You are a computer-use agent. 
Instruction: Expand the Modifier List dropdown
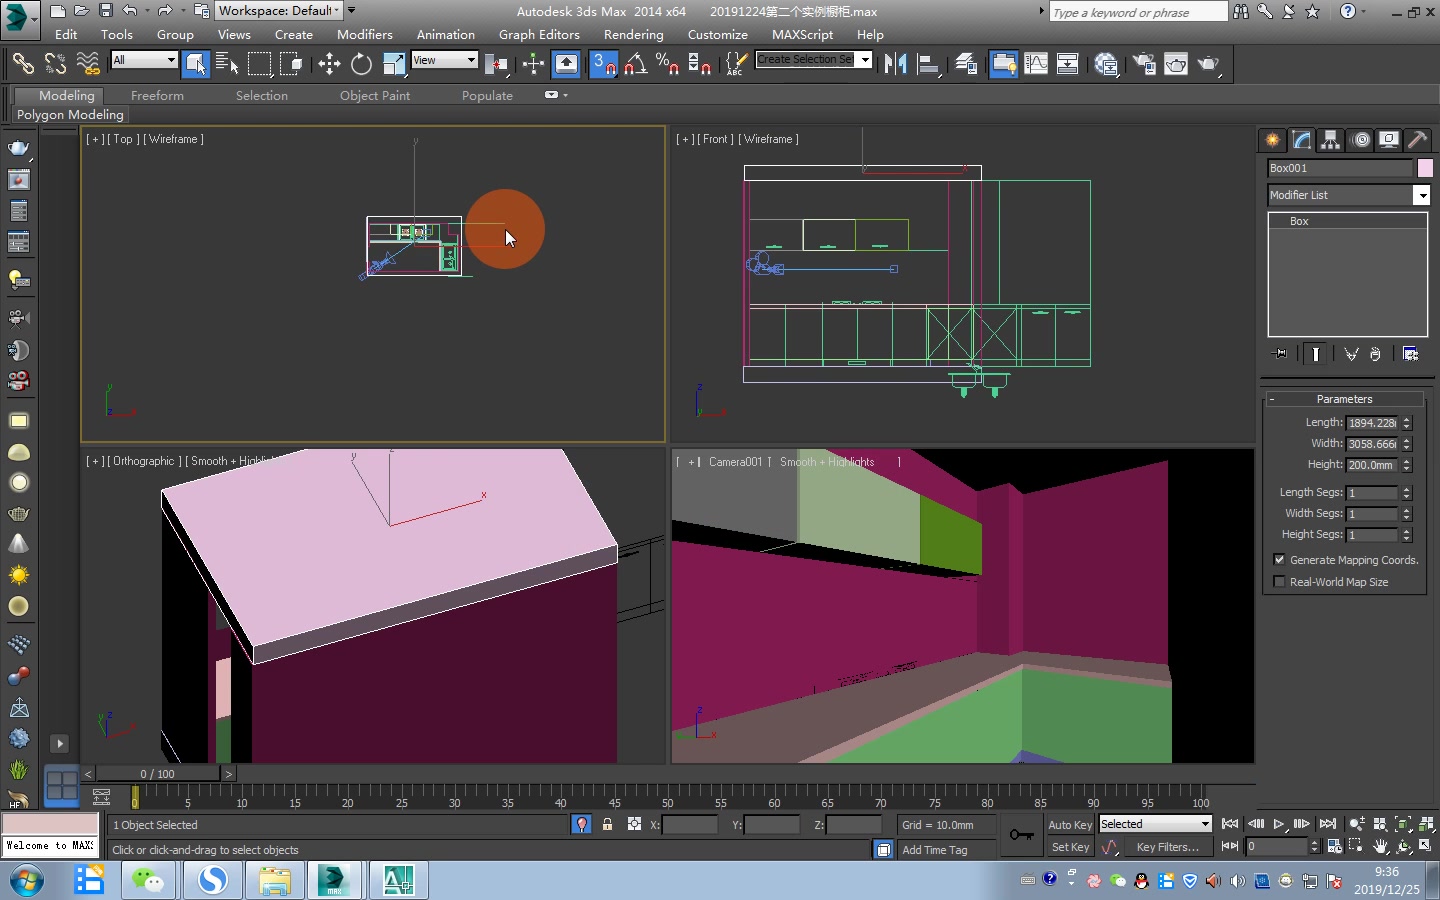point(1421,196)
